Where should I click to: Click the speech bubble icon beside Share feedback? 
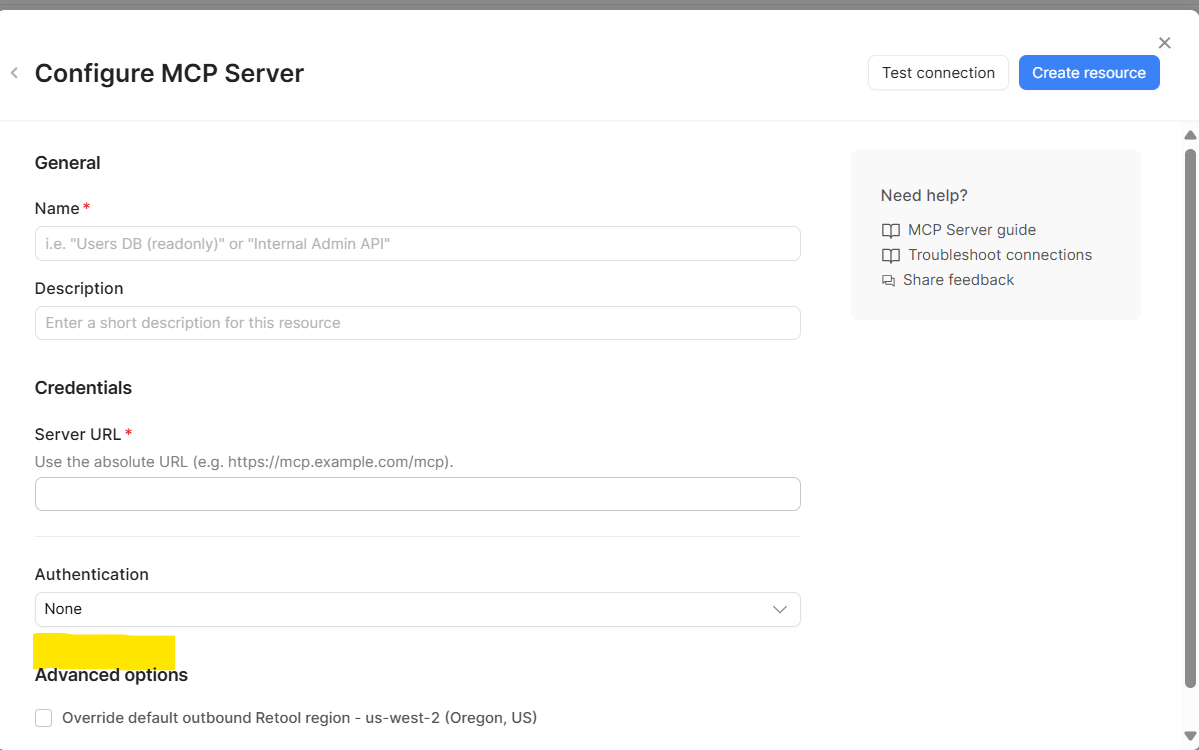[888, 281]
